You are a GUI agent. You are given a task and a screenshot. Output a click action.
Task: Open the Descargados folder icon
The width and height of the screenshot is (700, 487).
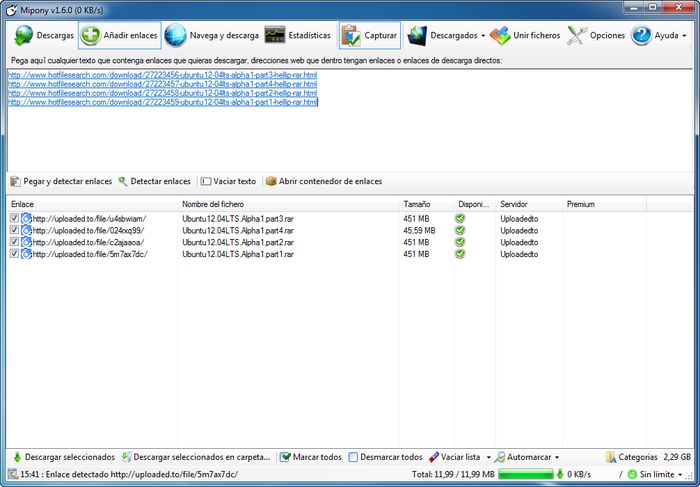point(417,36)
